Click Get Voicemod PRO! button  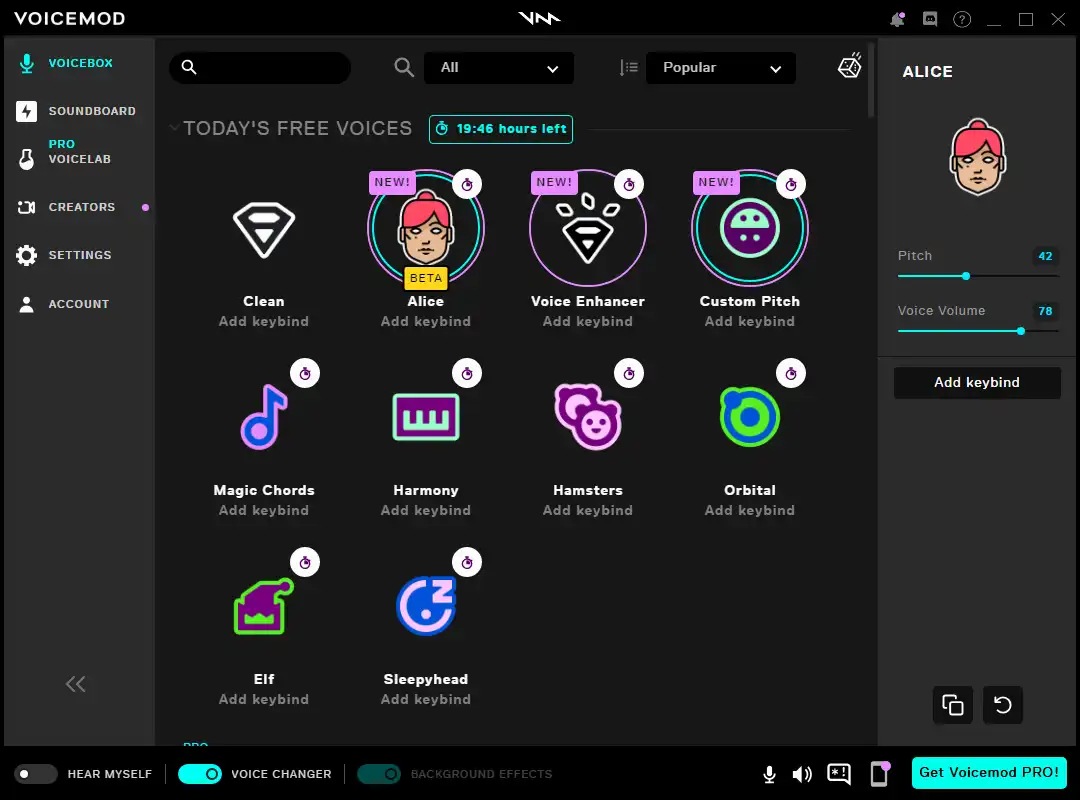click(x=989, y=772)
